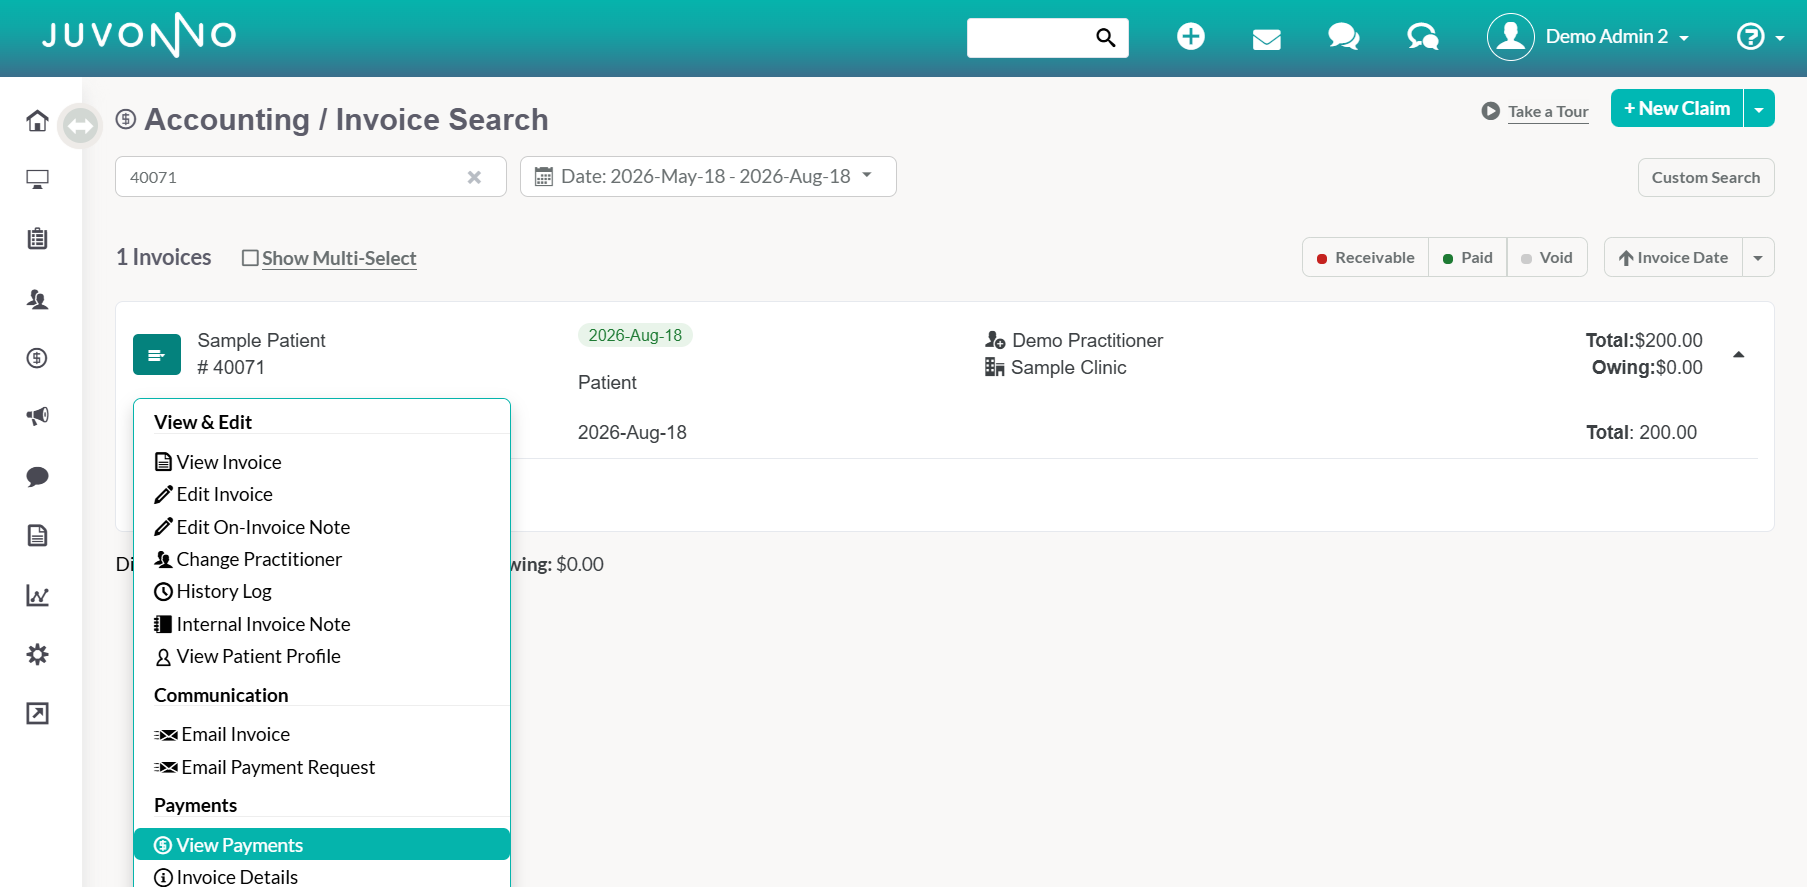The width and height of the screenshot is (1807, 887).
Task: Open the monitor dashboard sidebar icon
Action: click(x=37, y=180)
